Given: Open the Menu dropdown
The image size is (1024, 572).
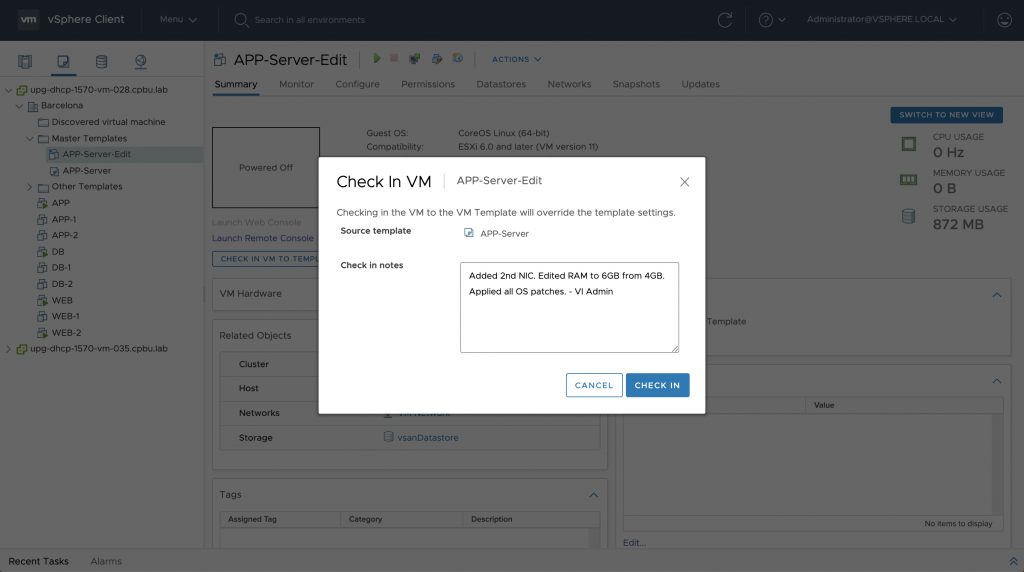Looking at the screenshot, I should point(178,20).
